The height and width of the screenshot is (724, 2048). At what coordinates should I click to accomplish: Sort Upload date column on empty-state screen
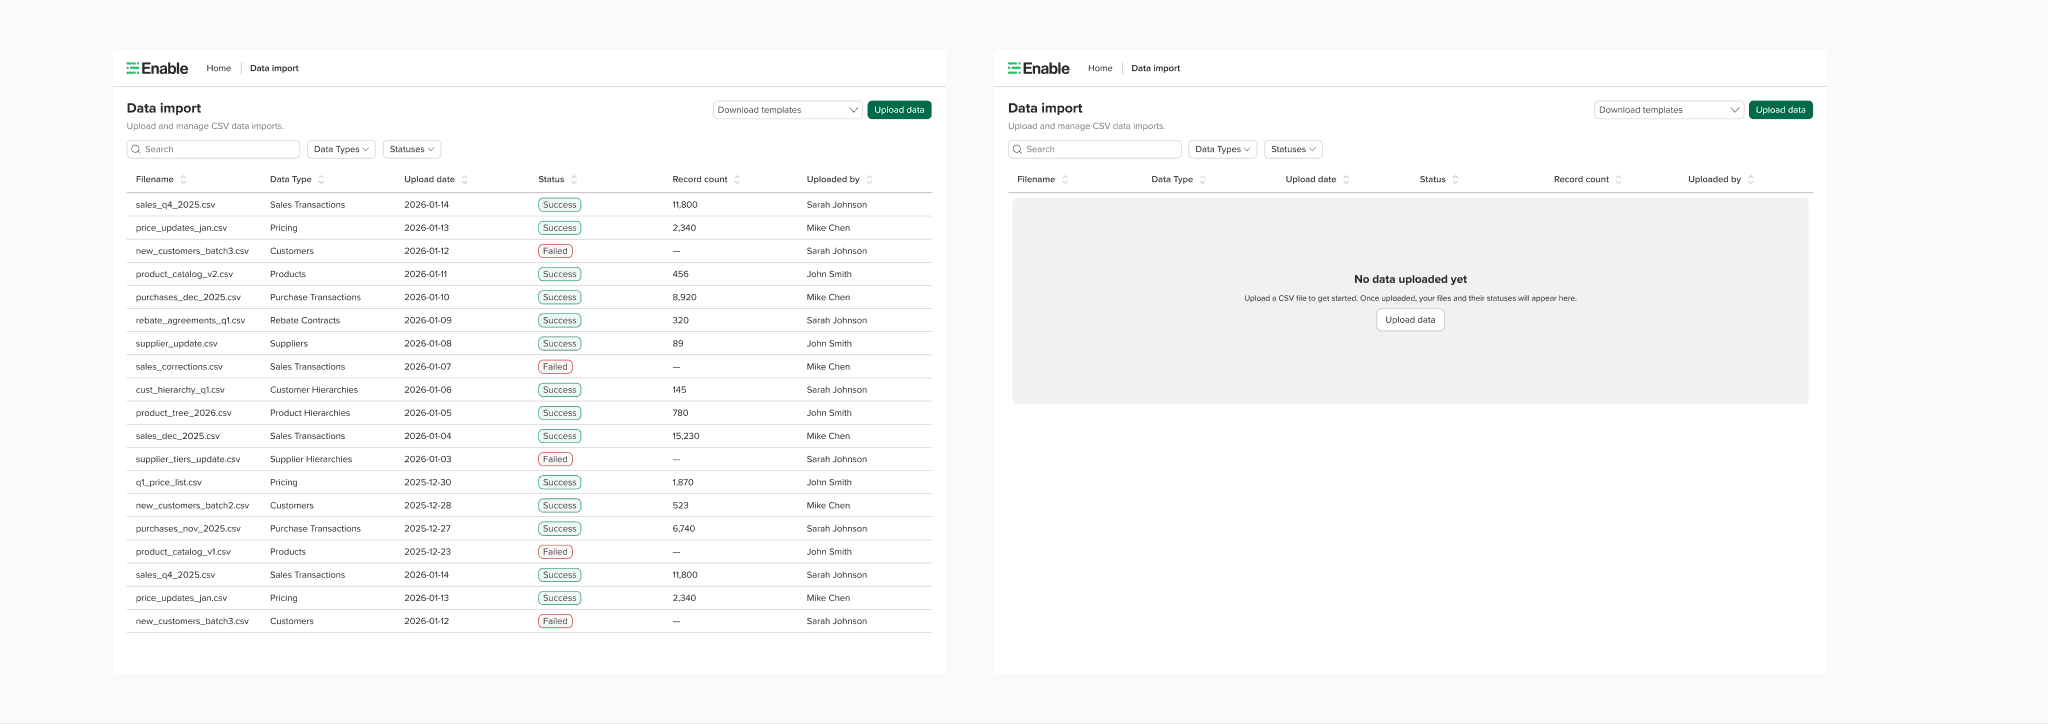point(1346,180)
